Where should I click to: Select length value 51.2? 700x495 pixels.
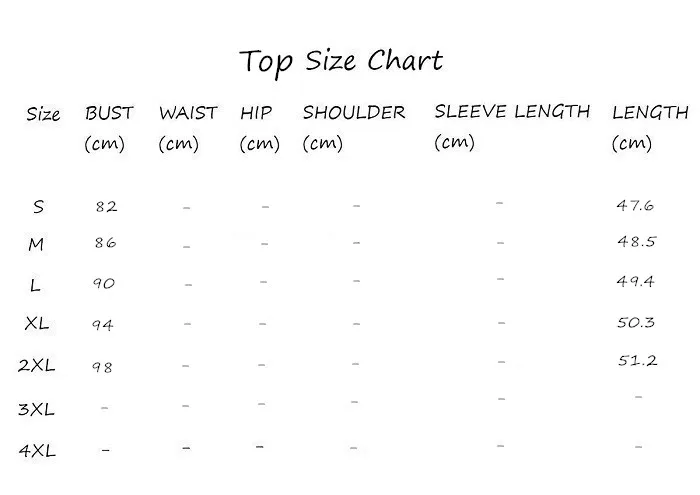tap(638, 360)
